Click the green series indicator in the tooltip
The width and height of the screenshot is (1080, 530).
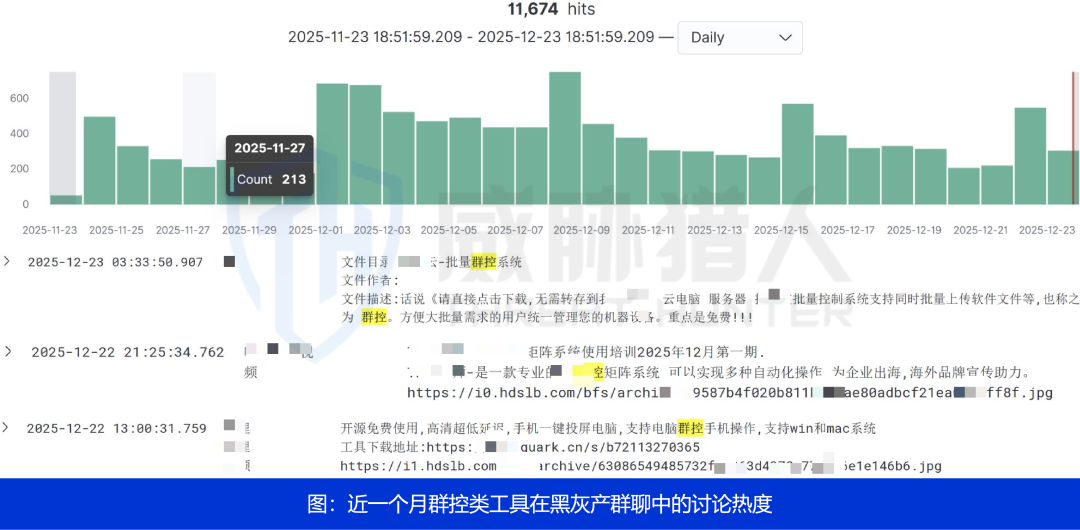coord(232,179)
